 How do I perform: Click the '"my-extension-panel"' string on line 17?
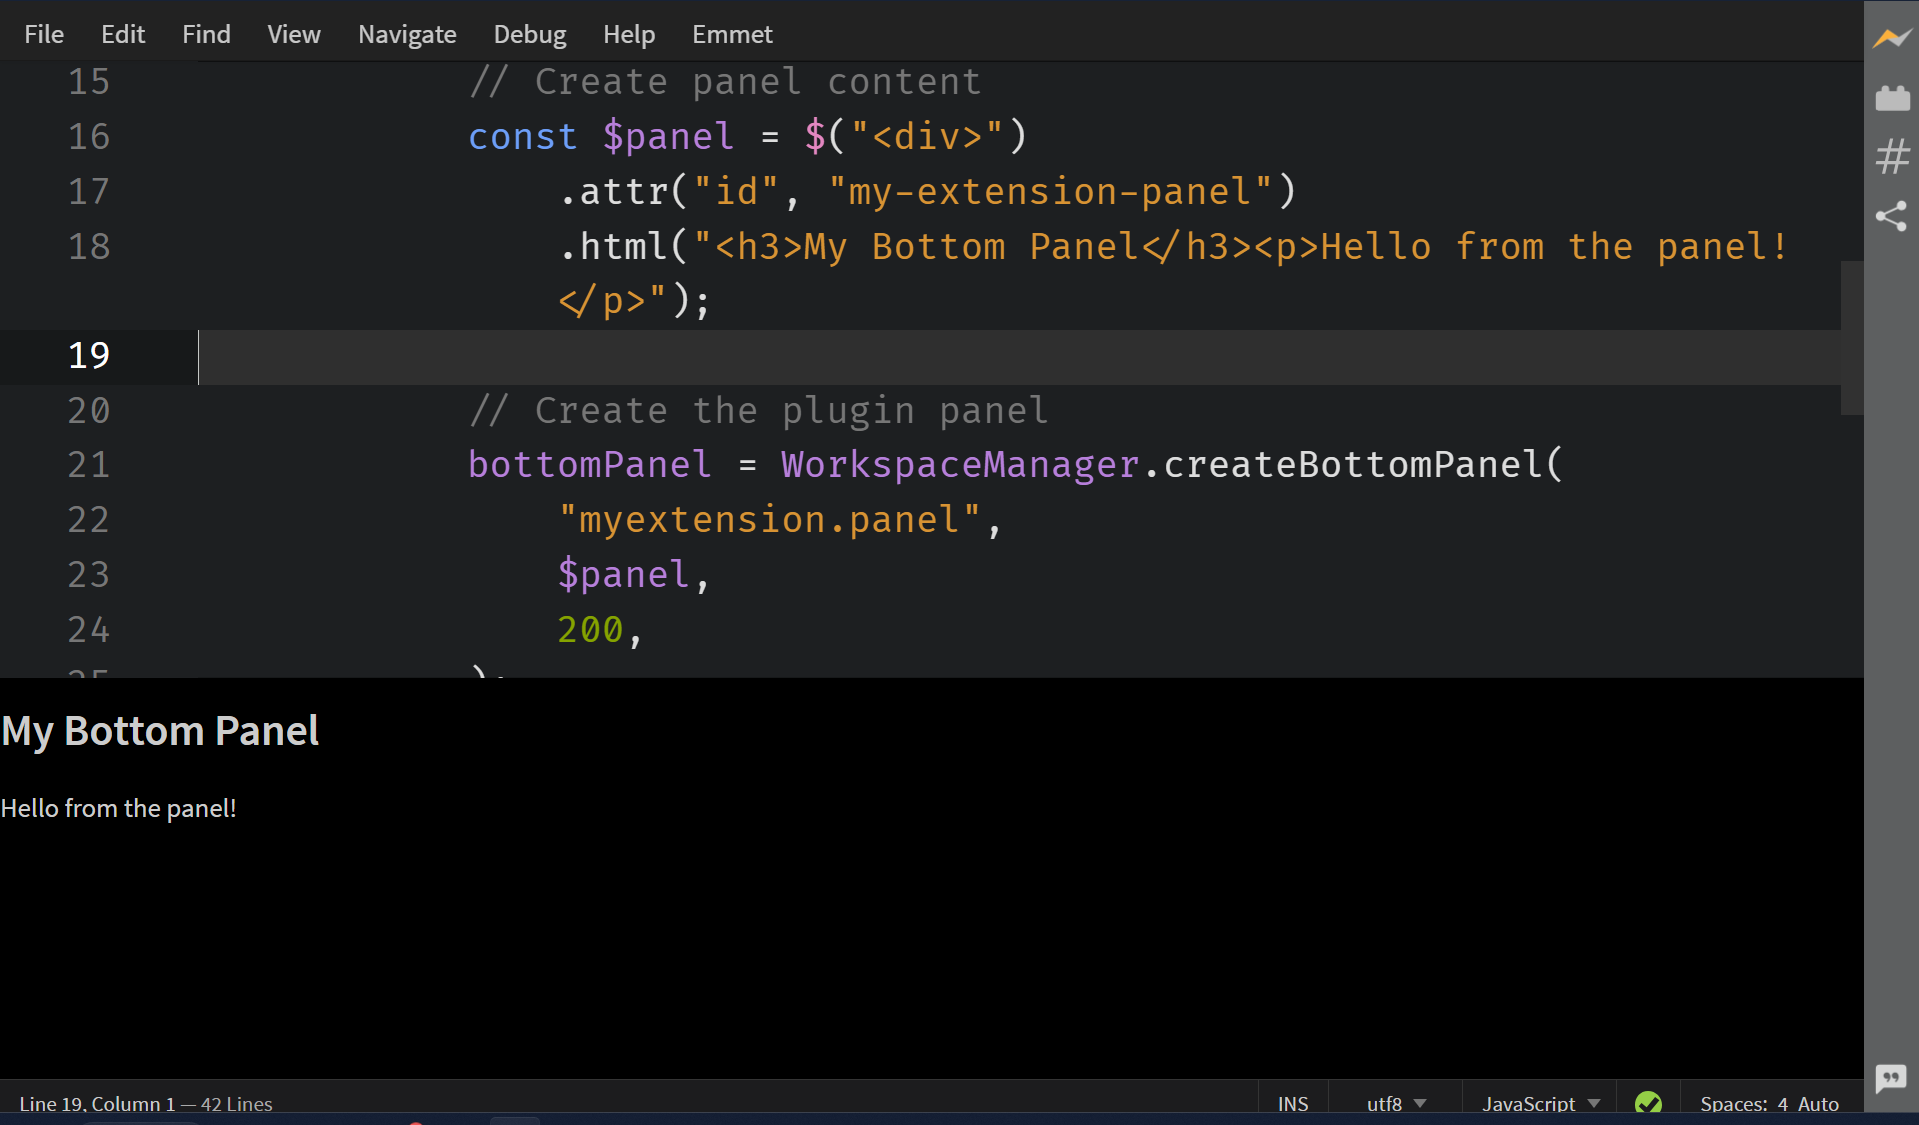(x=1050, y=191)
